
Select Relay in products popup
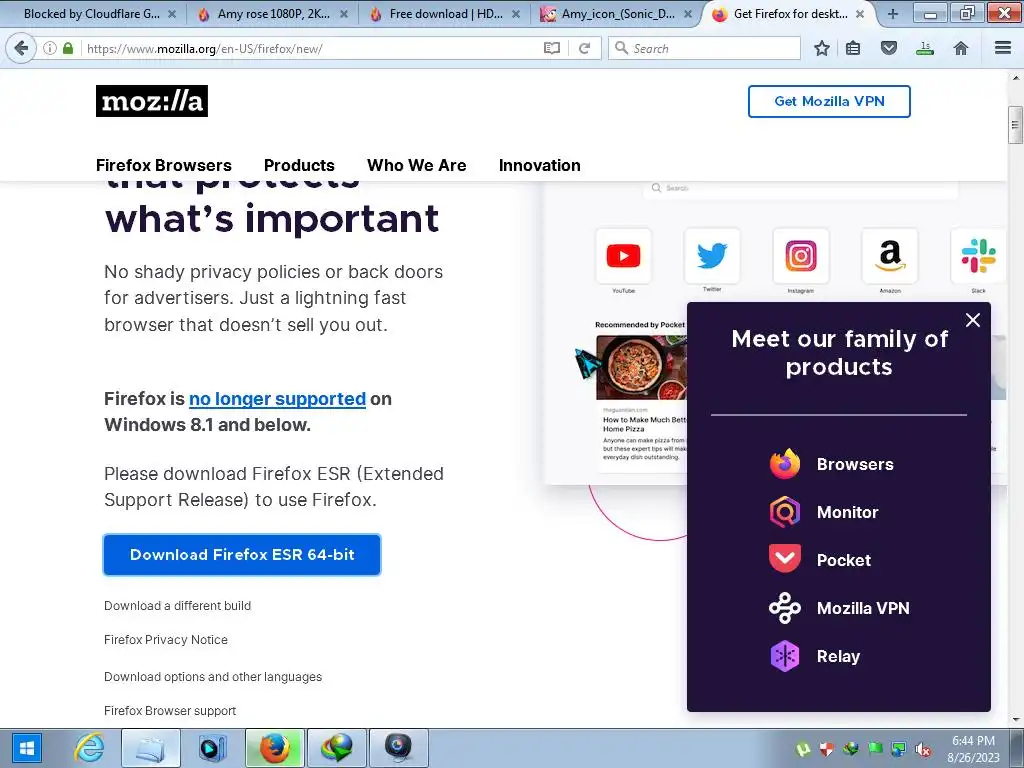click(x=838, y=656)
